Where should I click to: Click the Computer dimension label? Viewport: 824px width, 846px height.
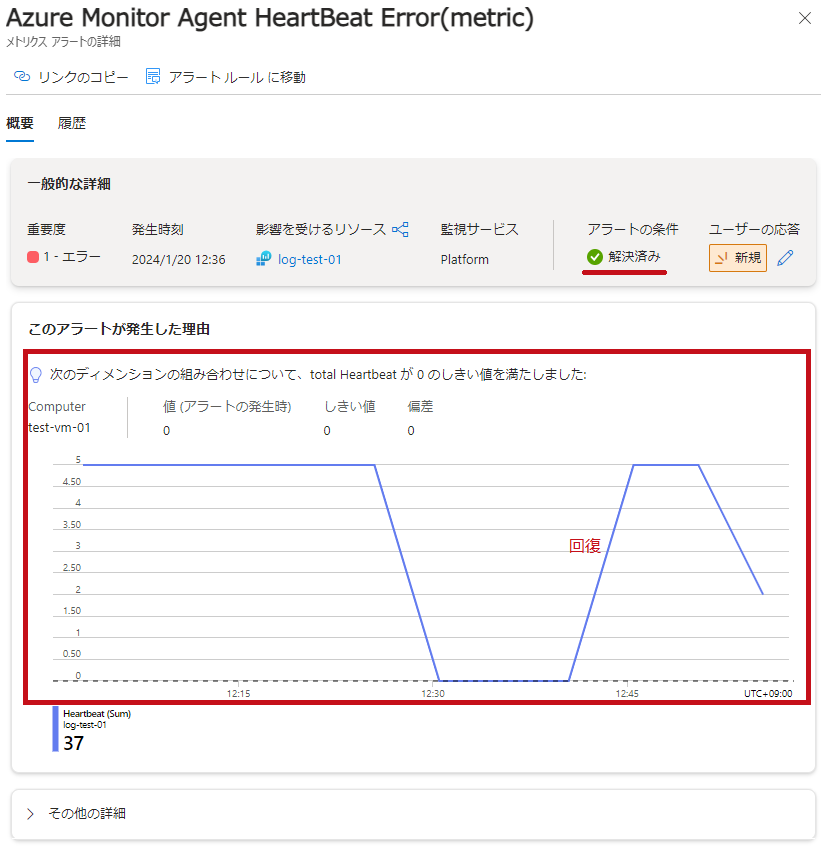(57, 406)
